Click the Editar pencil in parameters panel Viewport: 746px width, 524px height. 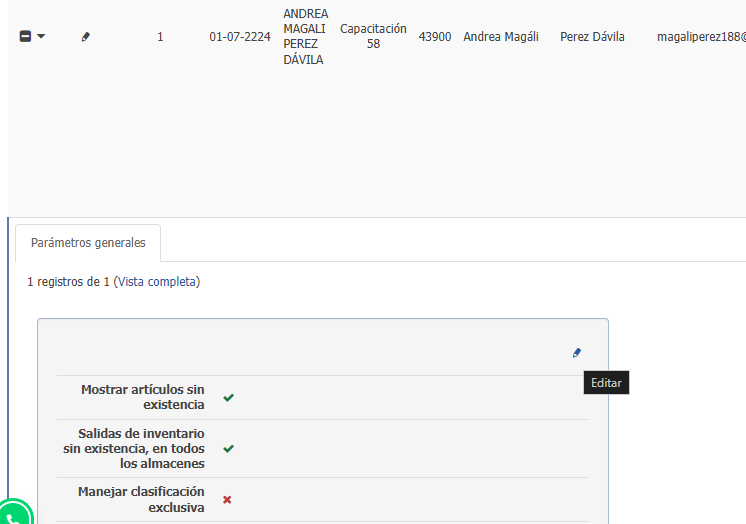(576, 353)
